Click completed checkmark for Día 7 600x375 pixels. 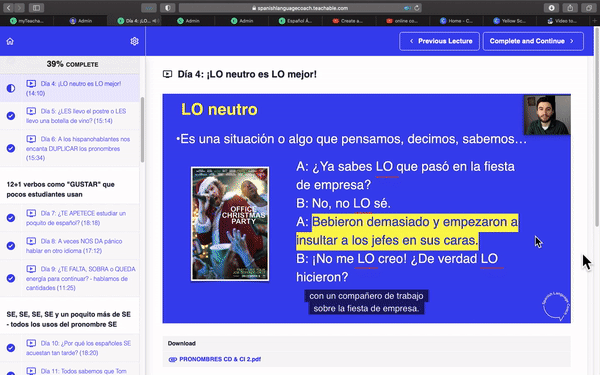(x=11, y=218)
